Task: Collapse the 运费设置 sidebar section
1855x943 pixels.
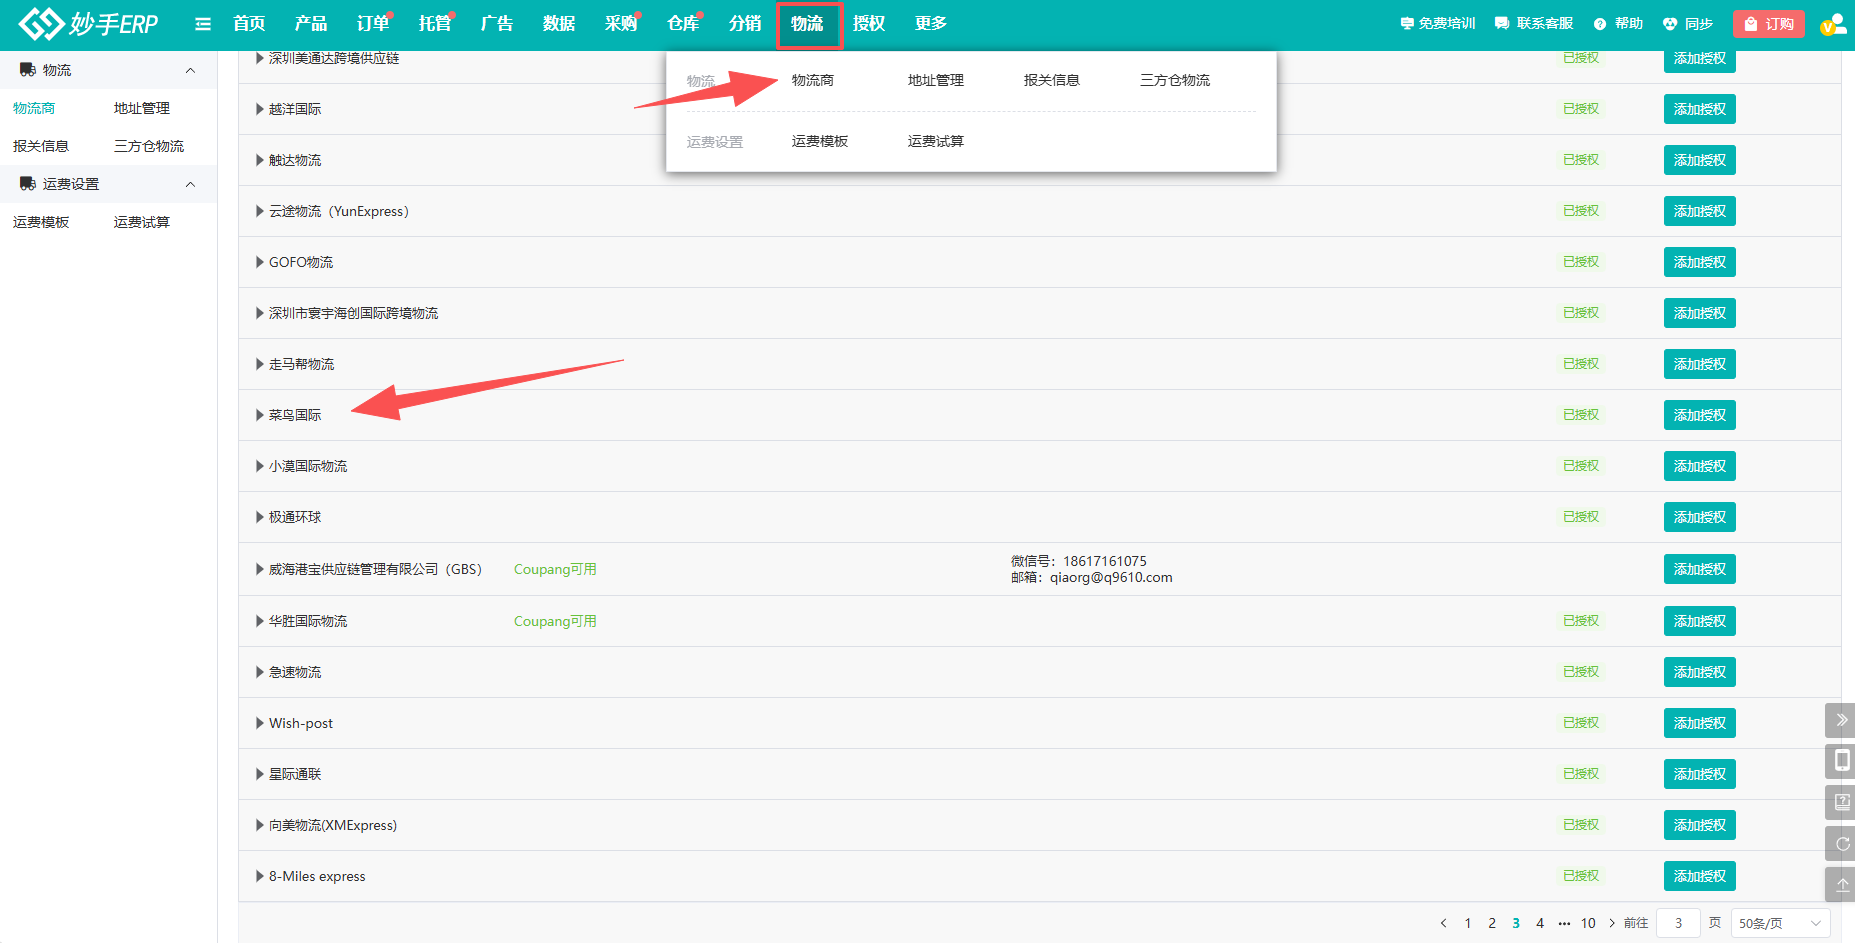Action: [190, 184]
